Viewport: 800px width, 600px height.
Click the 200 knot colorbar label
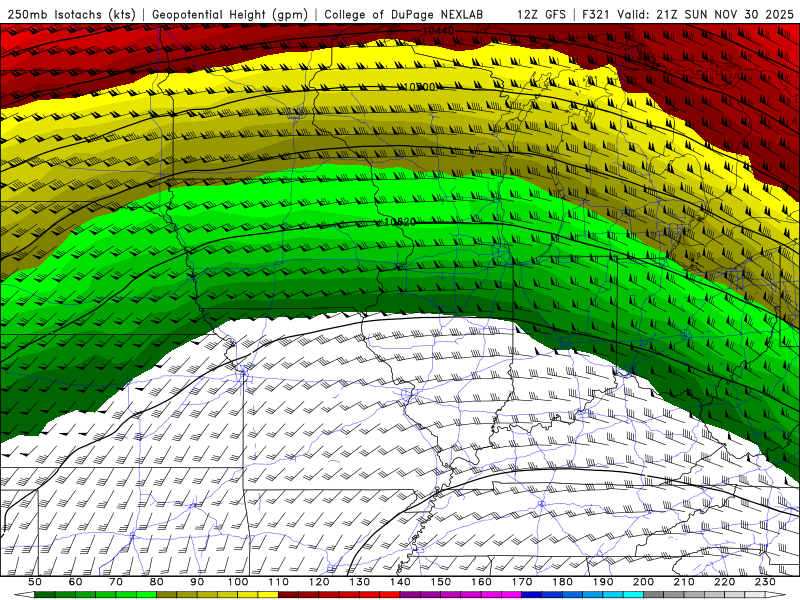tap(644, 582)
